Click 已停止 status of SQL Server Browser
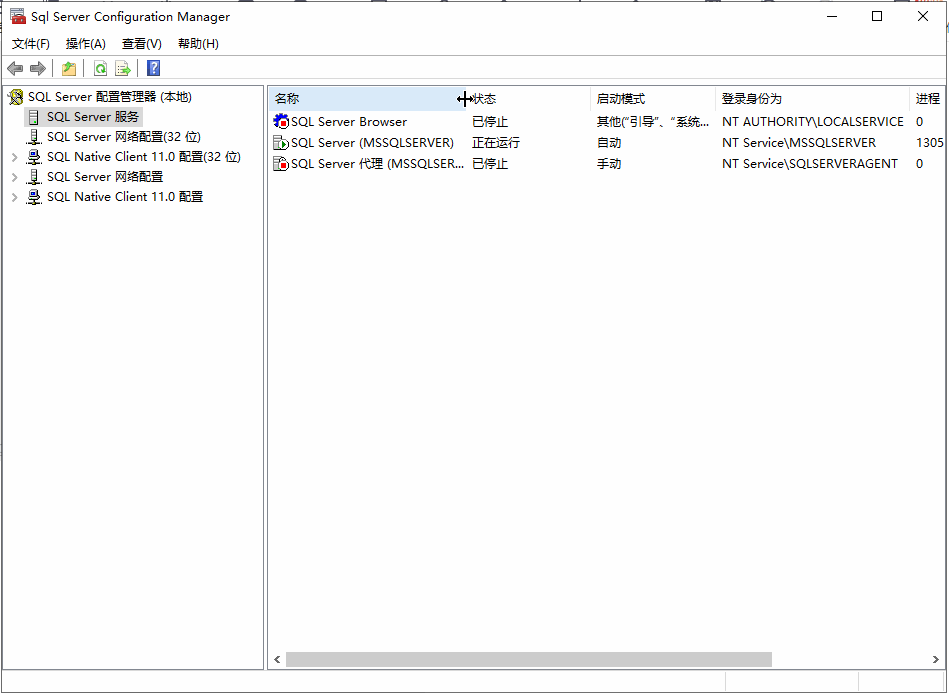The width and height of the screenshot is (949, 693). [490, 122]
